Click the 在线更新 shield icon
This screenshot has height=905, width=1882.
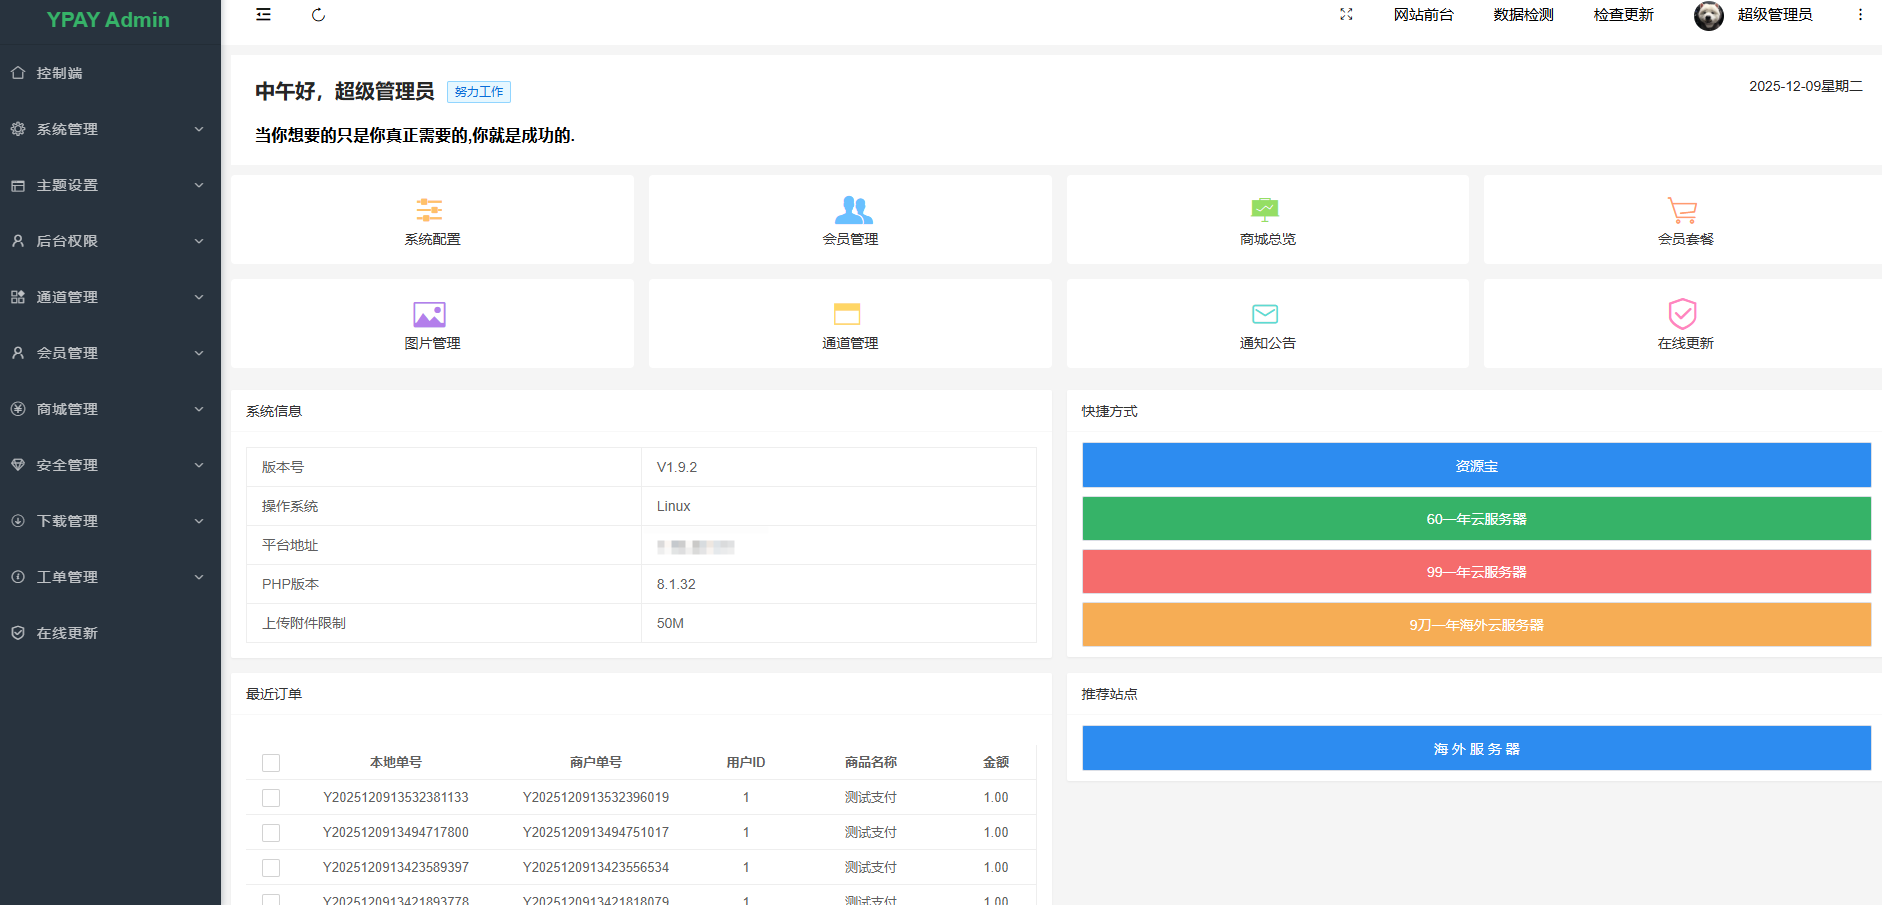tap(1682, 313)
